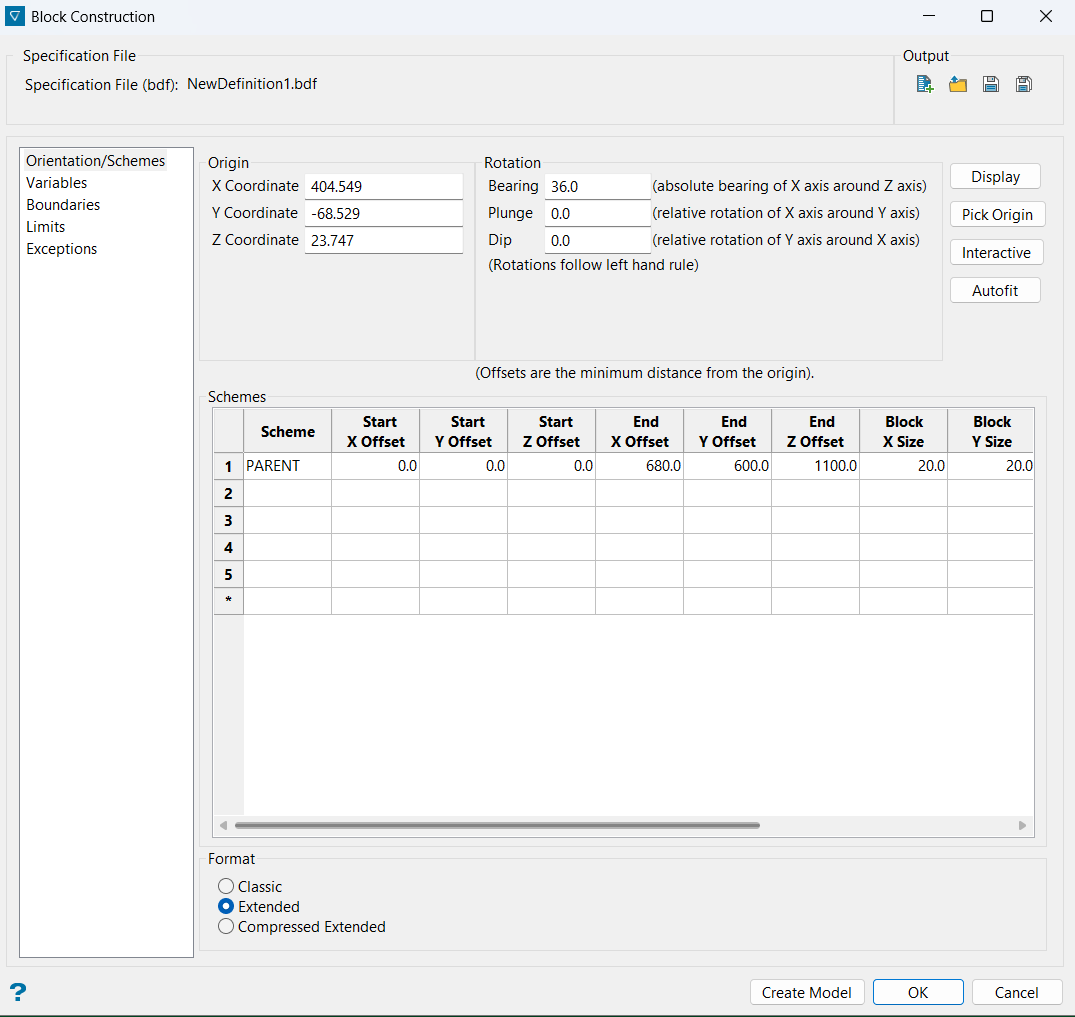The height and width of the screenshot is (1017, 1075).
Task: Click the Block Construction title bar app icon
Action: point(14,16)
